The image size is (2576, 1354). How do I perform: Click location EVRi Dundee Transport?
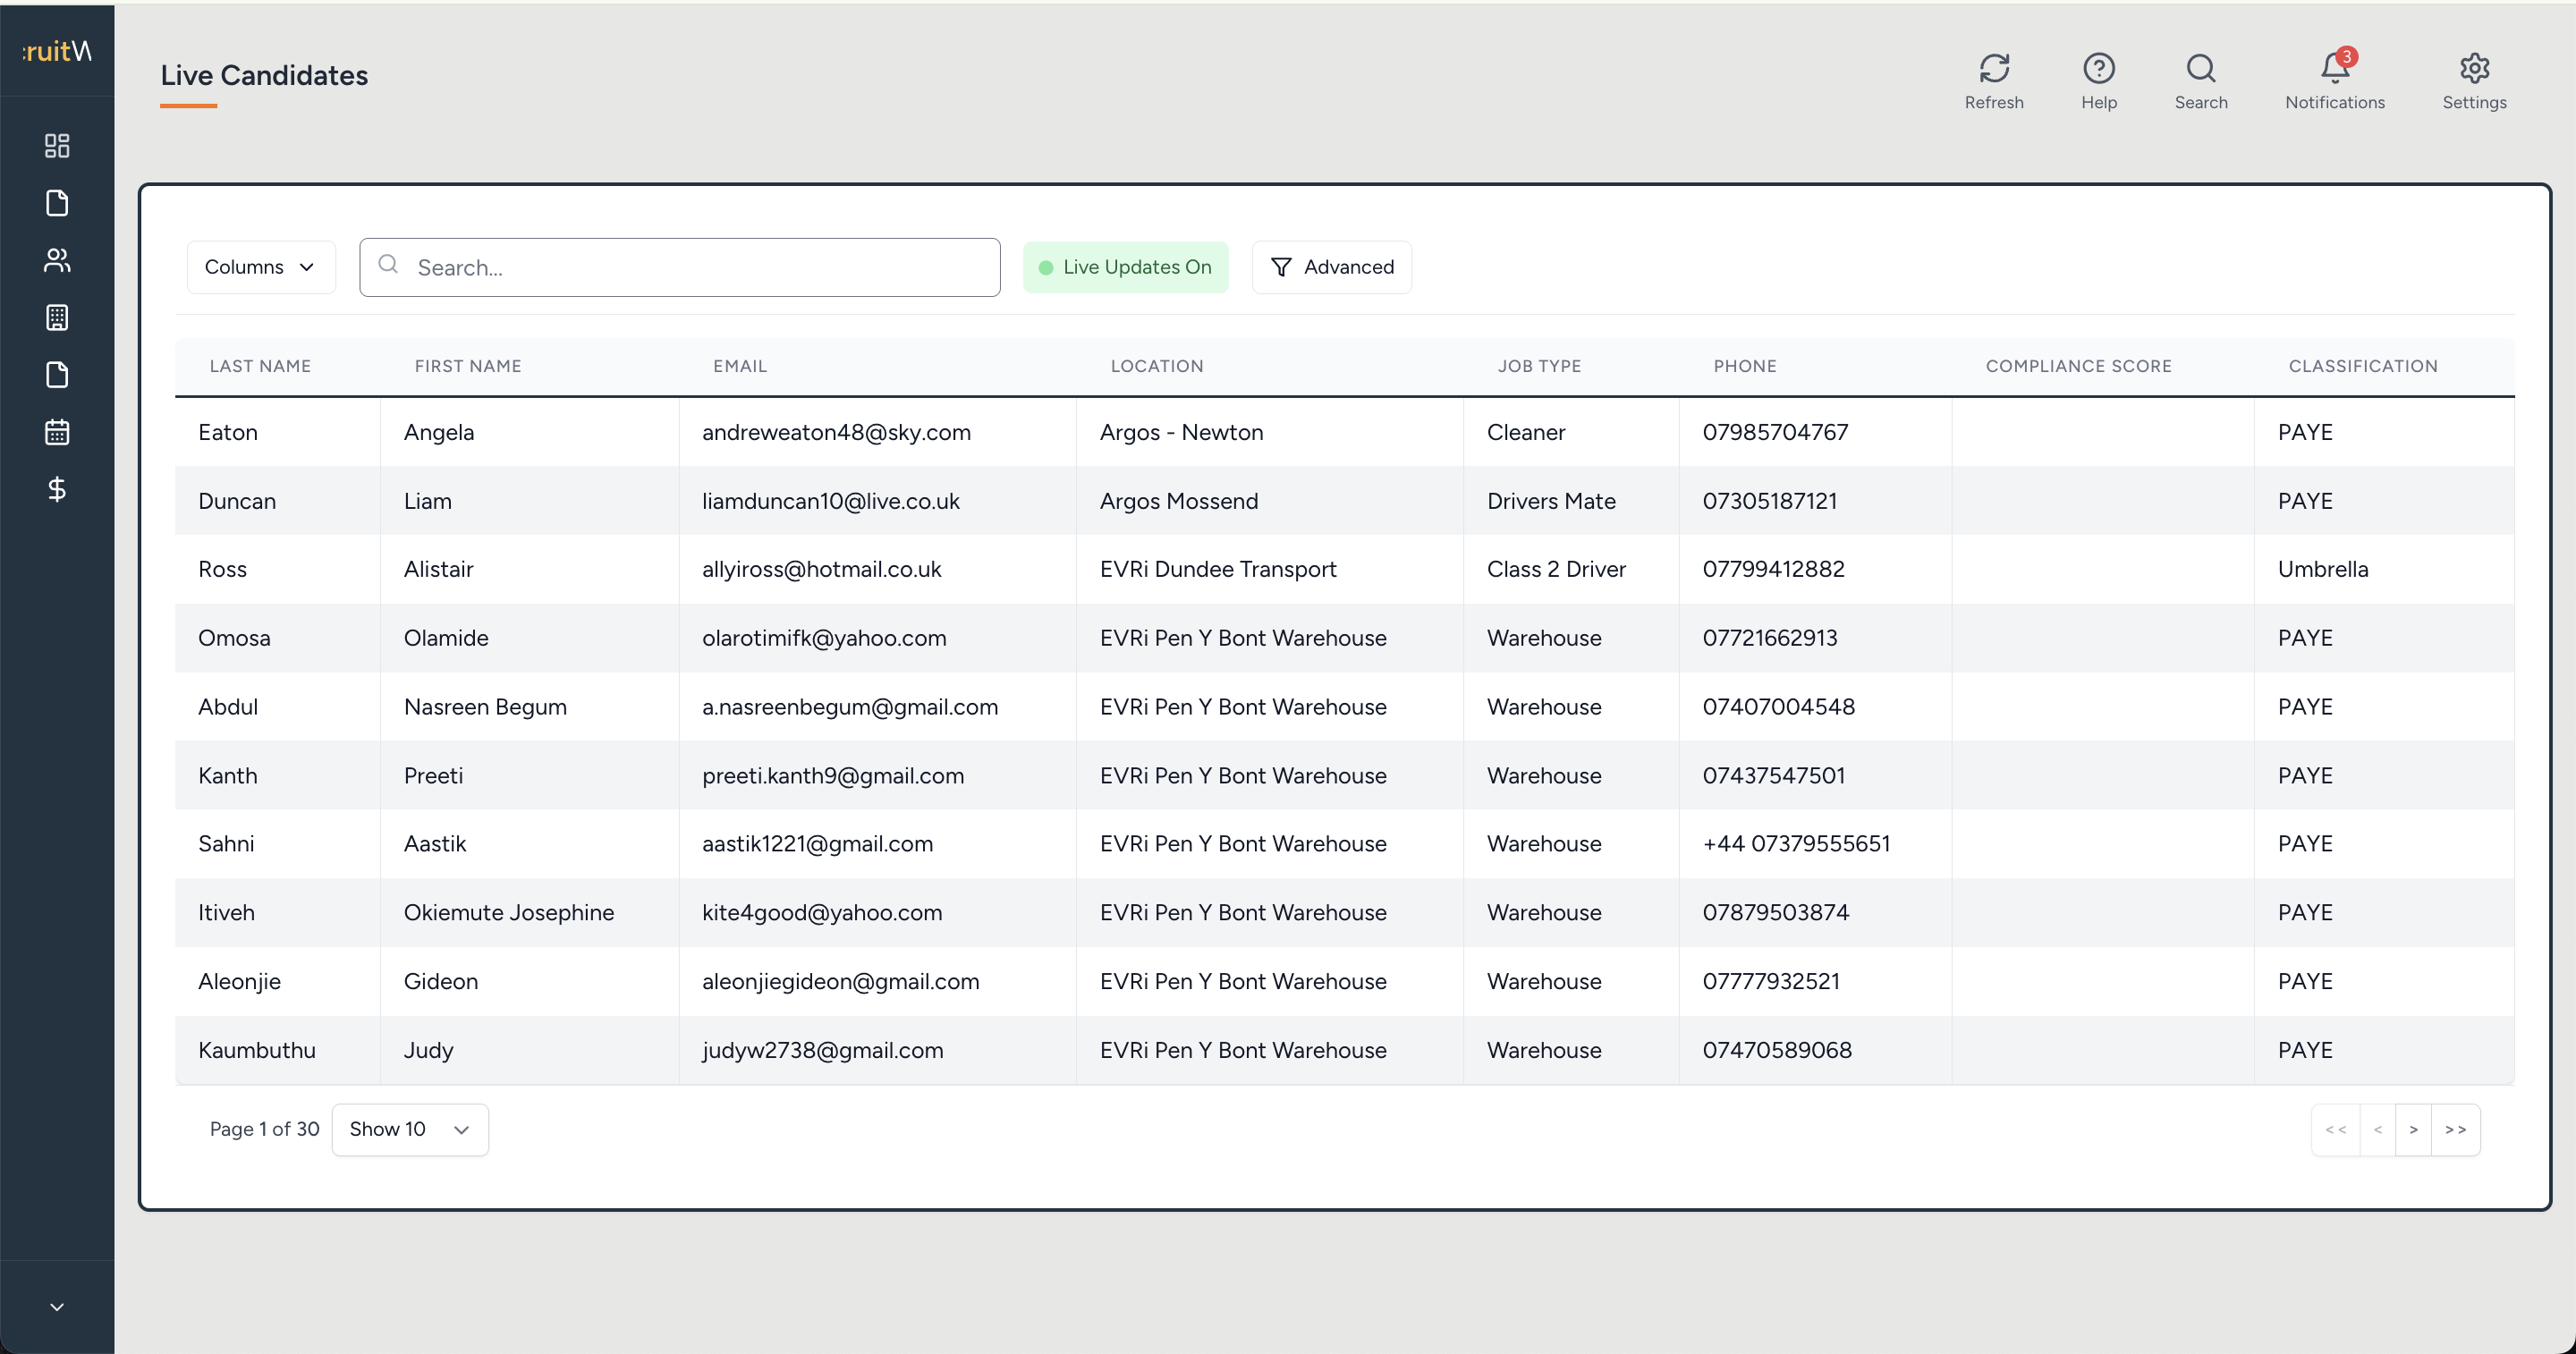[x=1218, y=569]
